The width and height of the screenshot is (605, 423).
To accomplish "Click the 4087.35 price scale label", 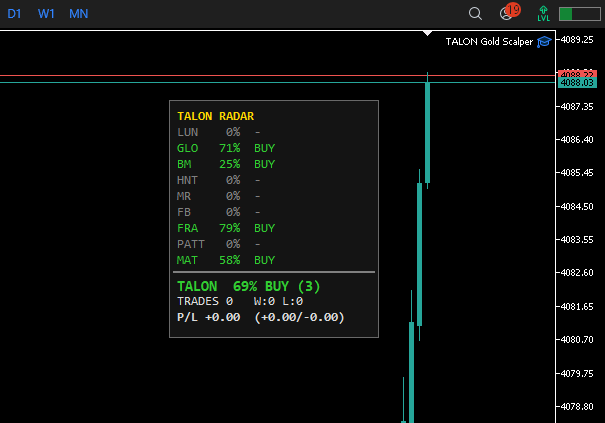I will point(577,107).
